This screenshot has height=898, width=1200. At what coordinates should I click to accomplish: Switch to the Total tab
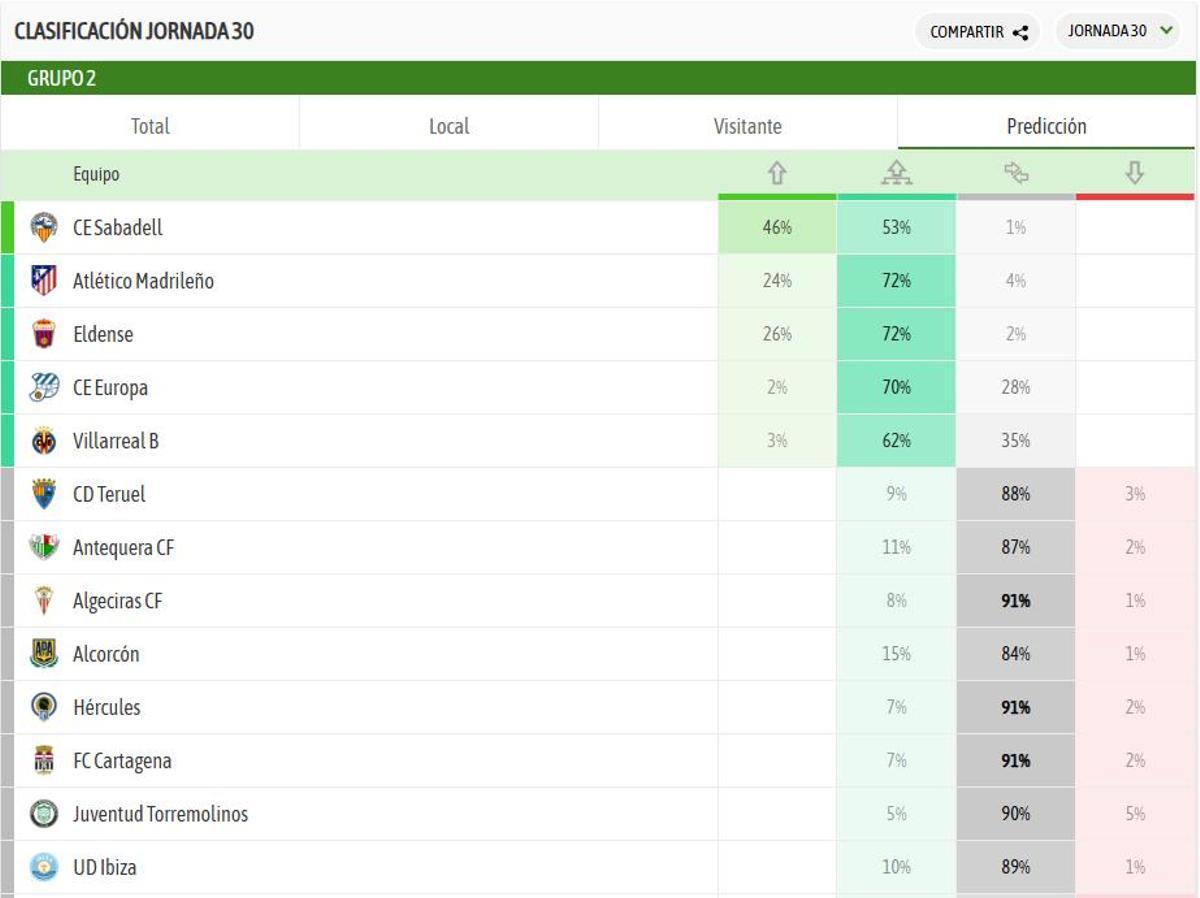pyautogui.click(x=149, y=125)
